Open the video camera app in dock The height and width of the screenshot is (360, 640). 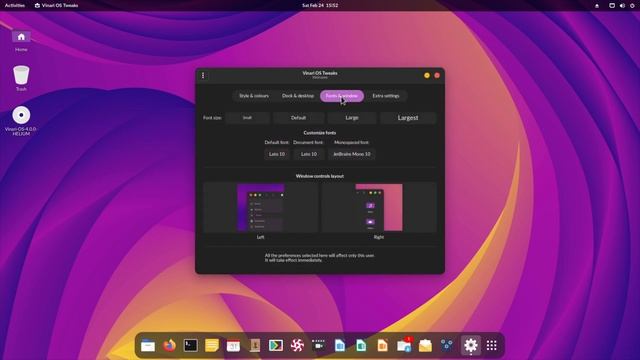click(x=318, y=346)
